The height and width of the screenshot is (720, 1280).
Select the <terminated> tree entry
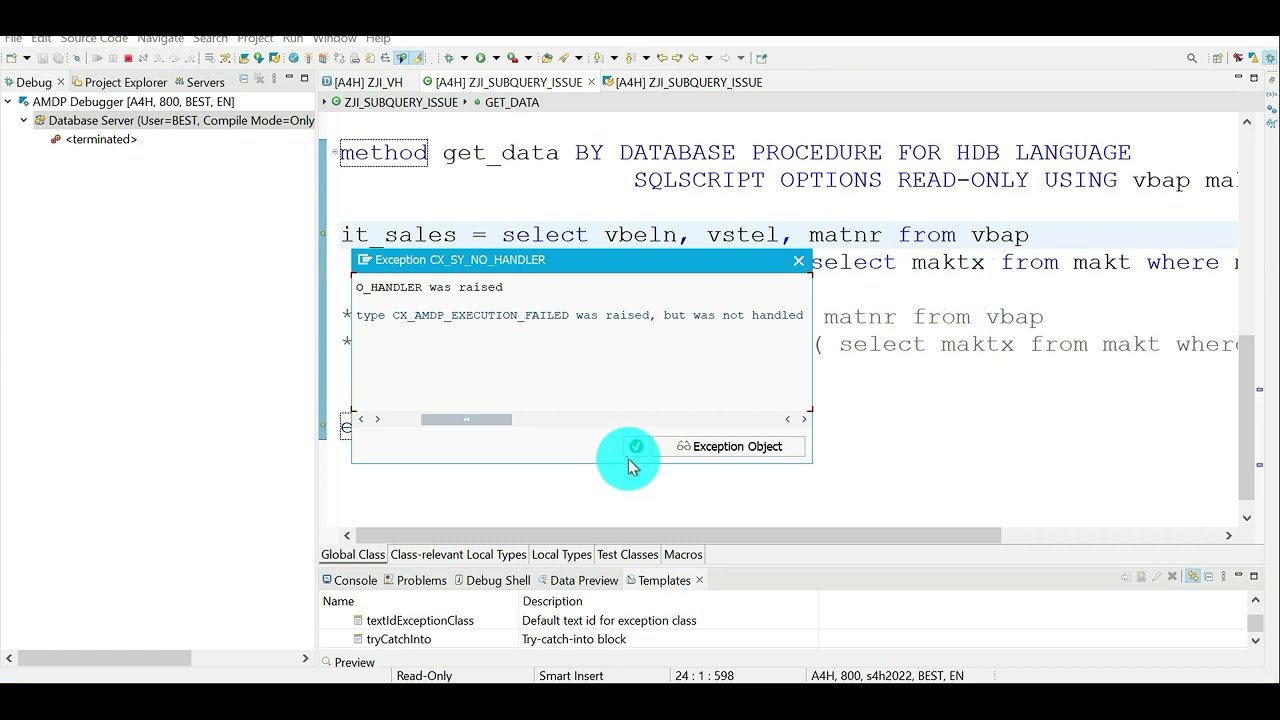(x=101, y=139)
